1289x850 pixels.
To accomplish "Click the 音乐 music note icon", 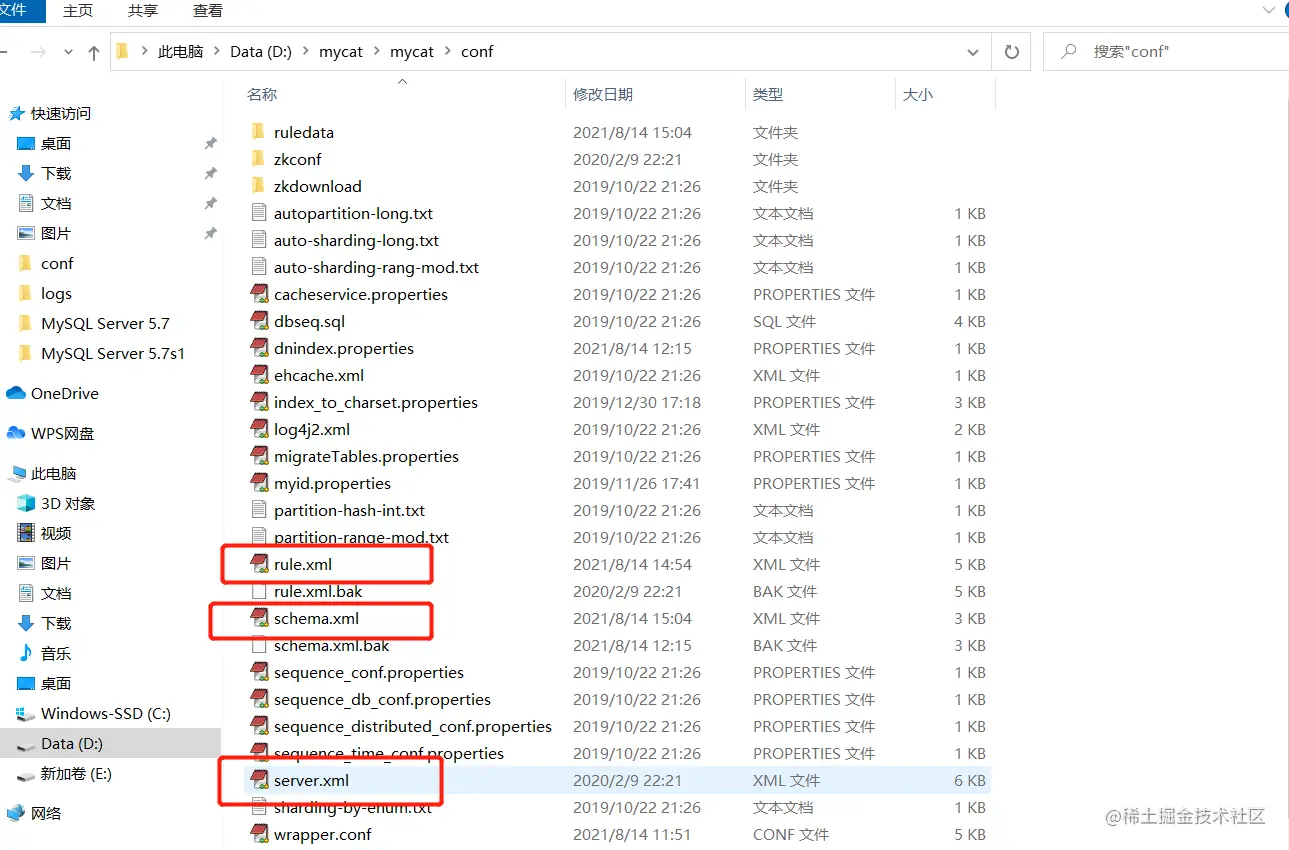I will pyautogui.click(x=26, y=653).
